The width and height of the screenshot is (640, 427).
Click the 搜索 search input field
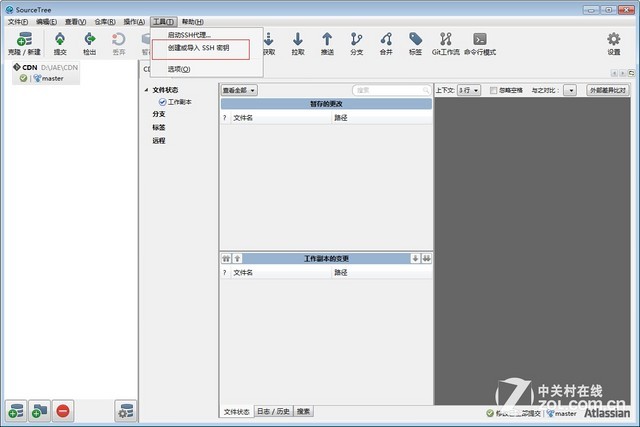[x=390, y=90]
